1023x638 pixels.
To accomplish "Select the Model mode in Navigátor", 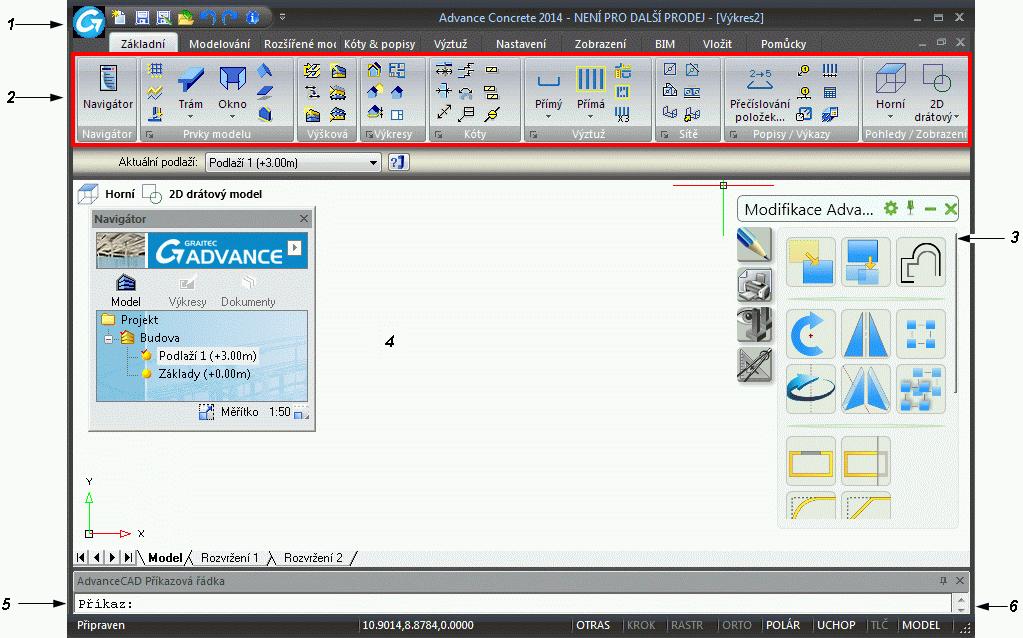I will tap(126, 290).
